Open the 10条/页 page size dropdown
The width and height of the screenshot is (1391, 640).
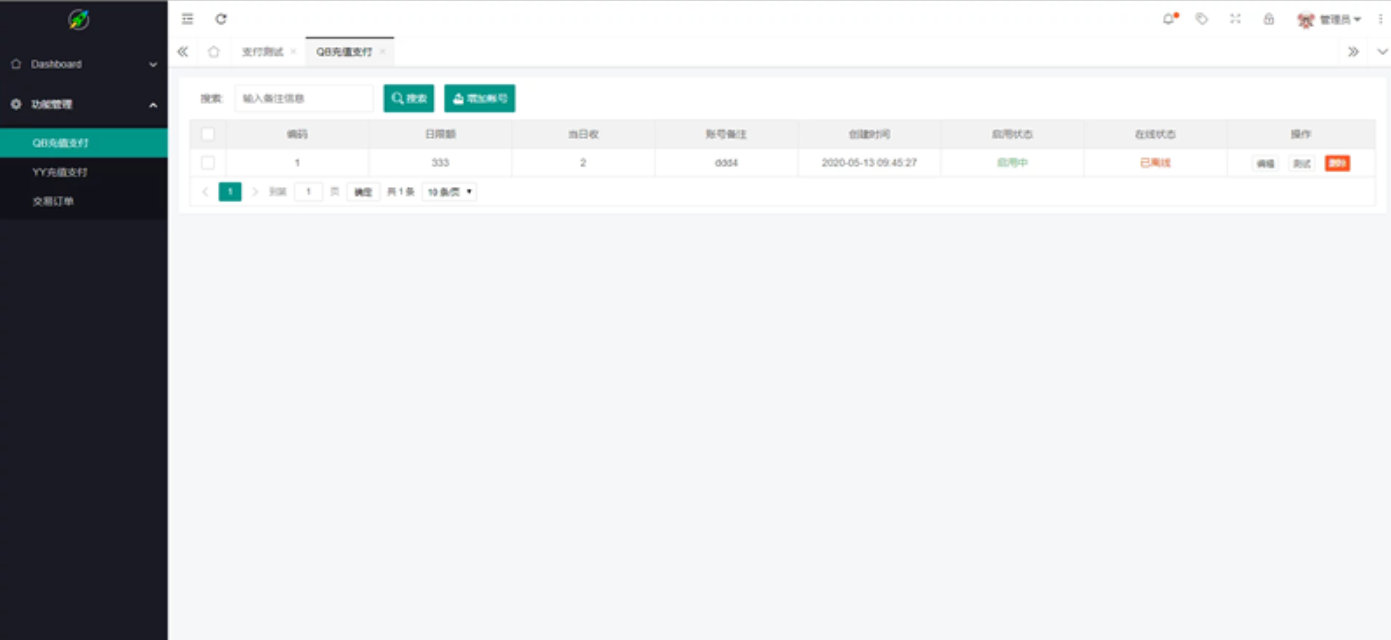(449, 192)
